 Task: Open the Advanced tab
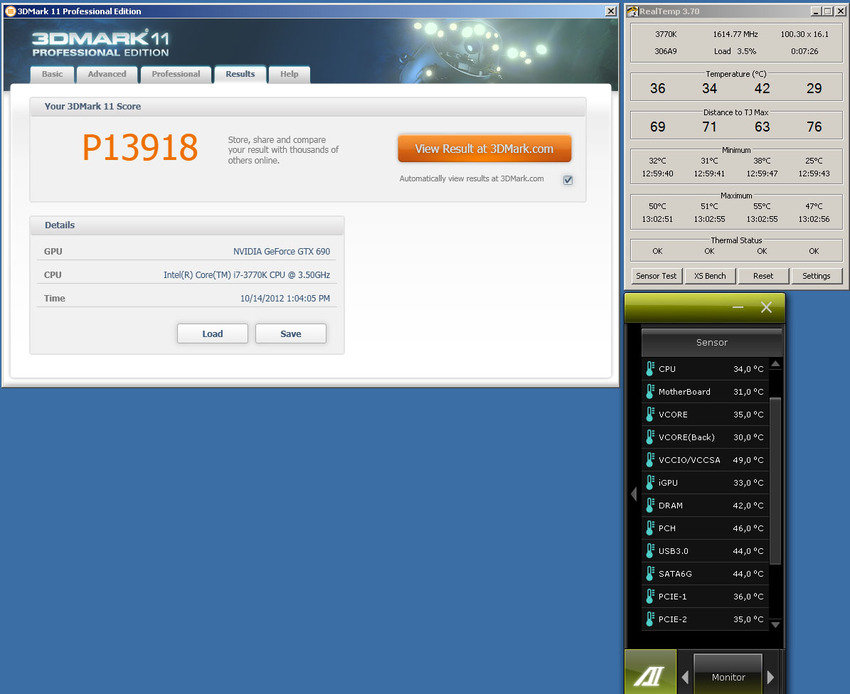(x=107, y=74)
